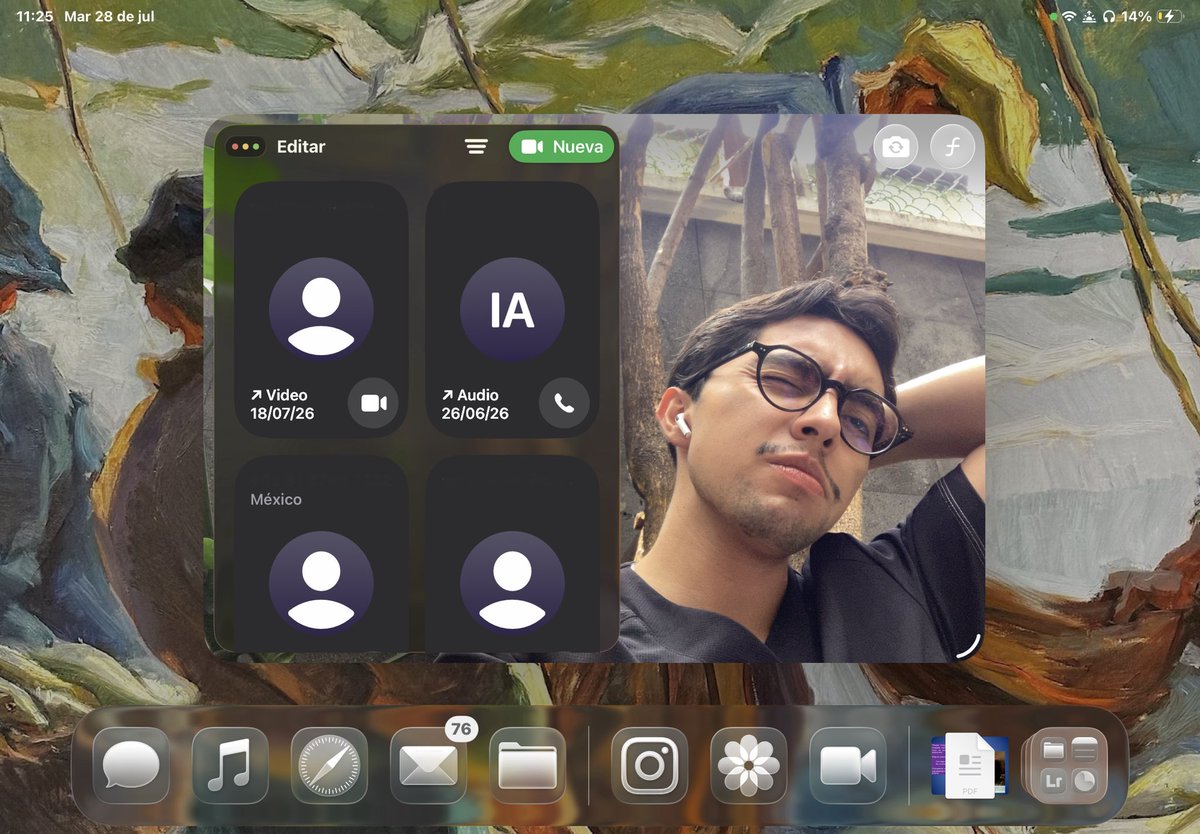Tap the headphones status icon
The width and height of the screenshot is (1200, 834).
pyautogui.click(x=1109, y=17)
